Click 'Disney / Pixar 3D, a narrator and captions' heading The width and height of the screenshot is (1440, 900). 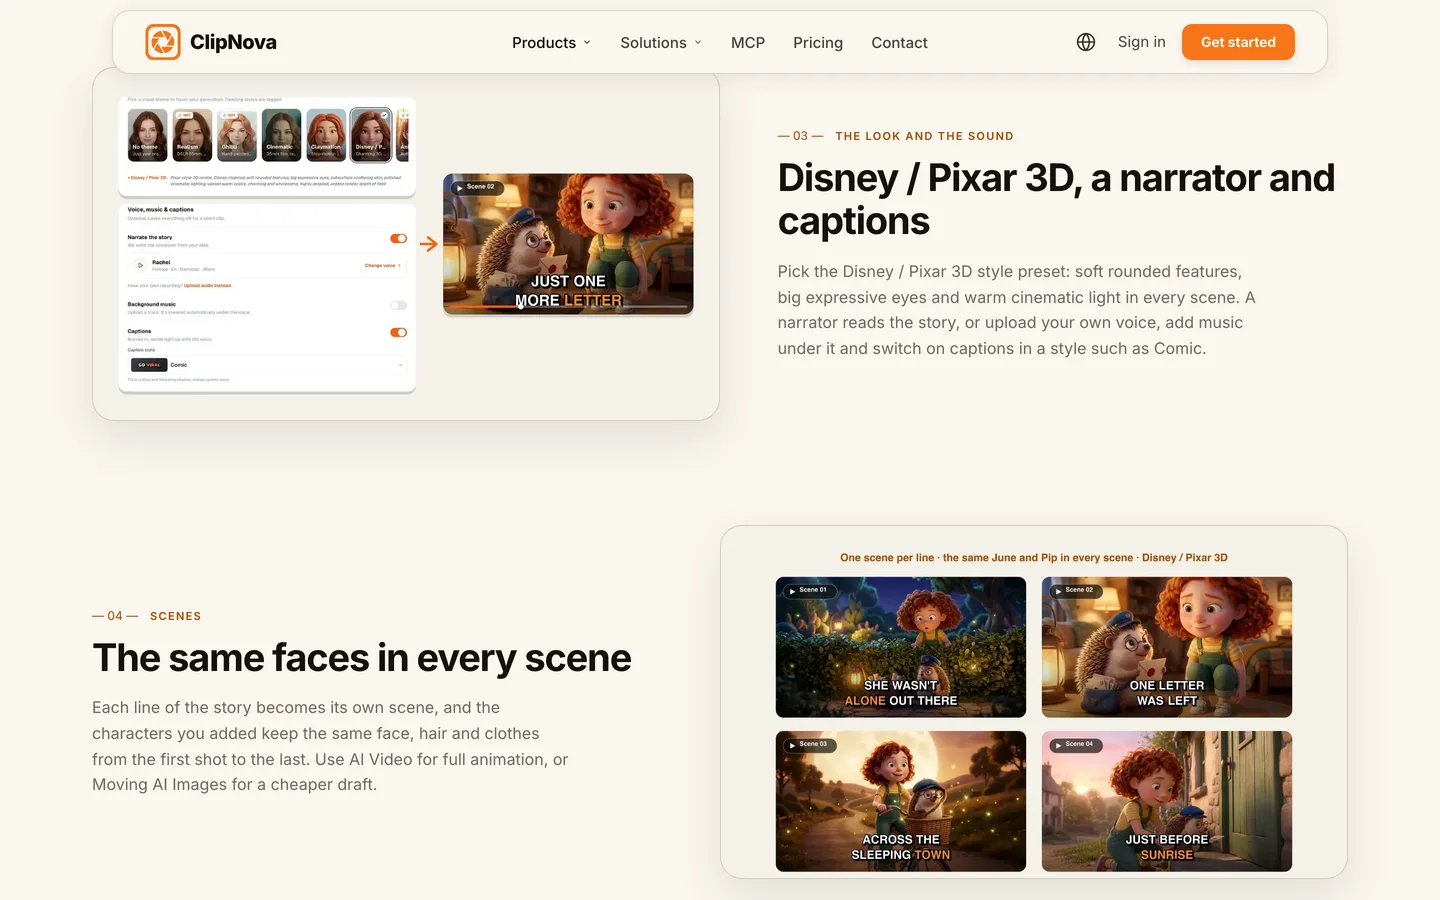coord(1056,199)
